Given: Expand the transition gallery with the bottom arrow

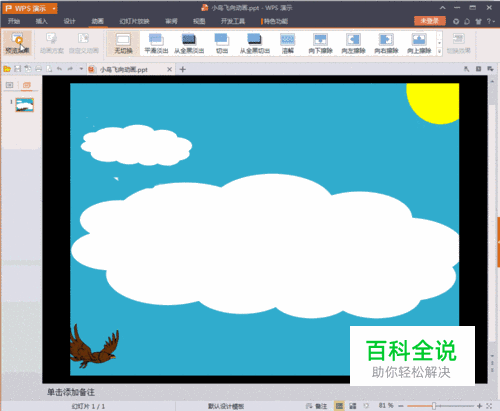Looking at the screenshot, I should coord(439,51).
